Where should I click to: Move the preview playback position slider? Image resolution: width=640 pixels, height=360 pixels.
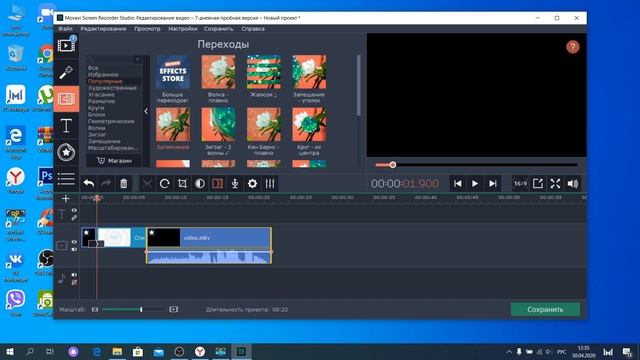coord(393,164)
